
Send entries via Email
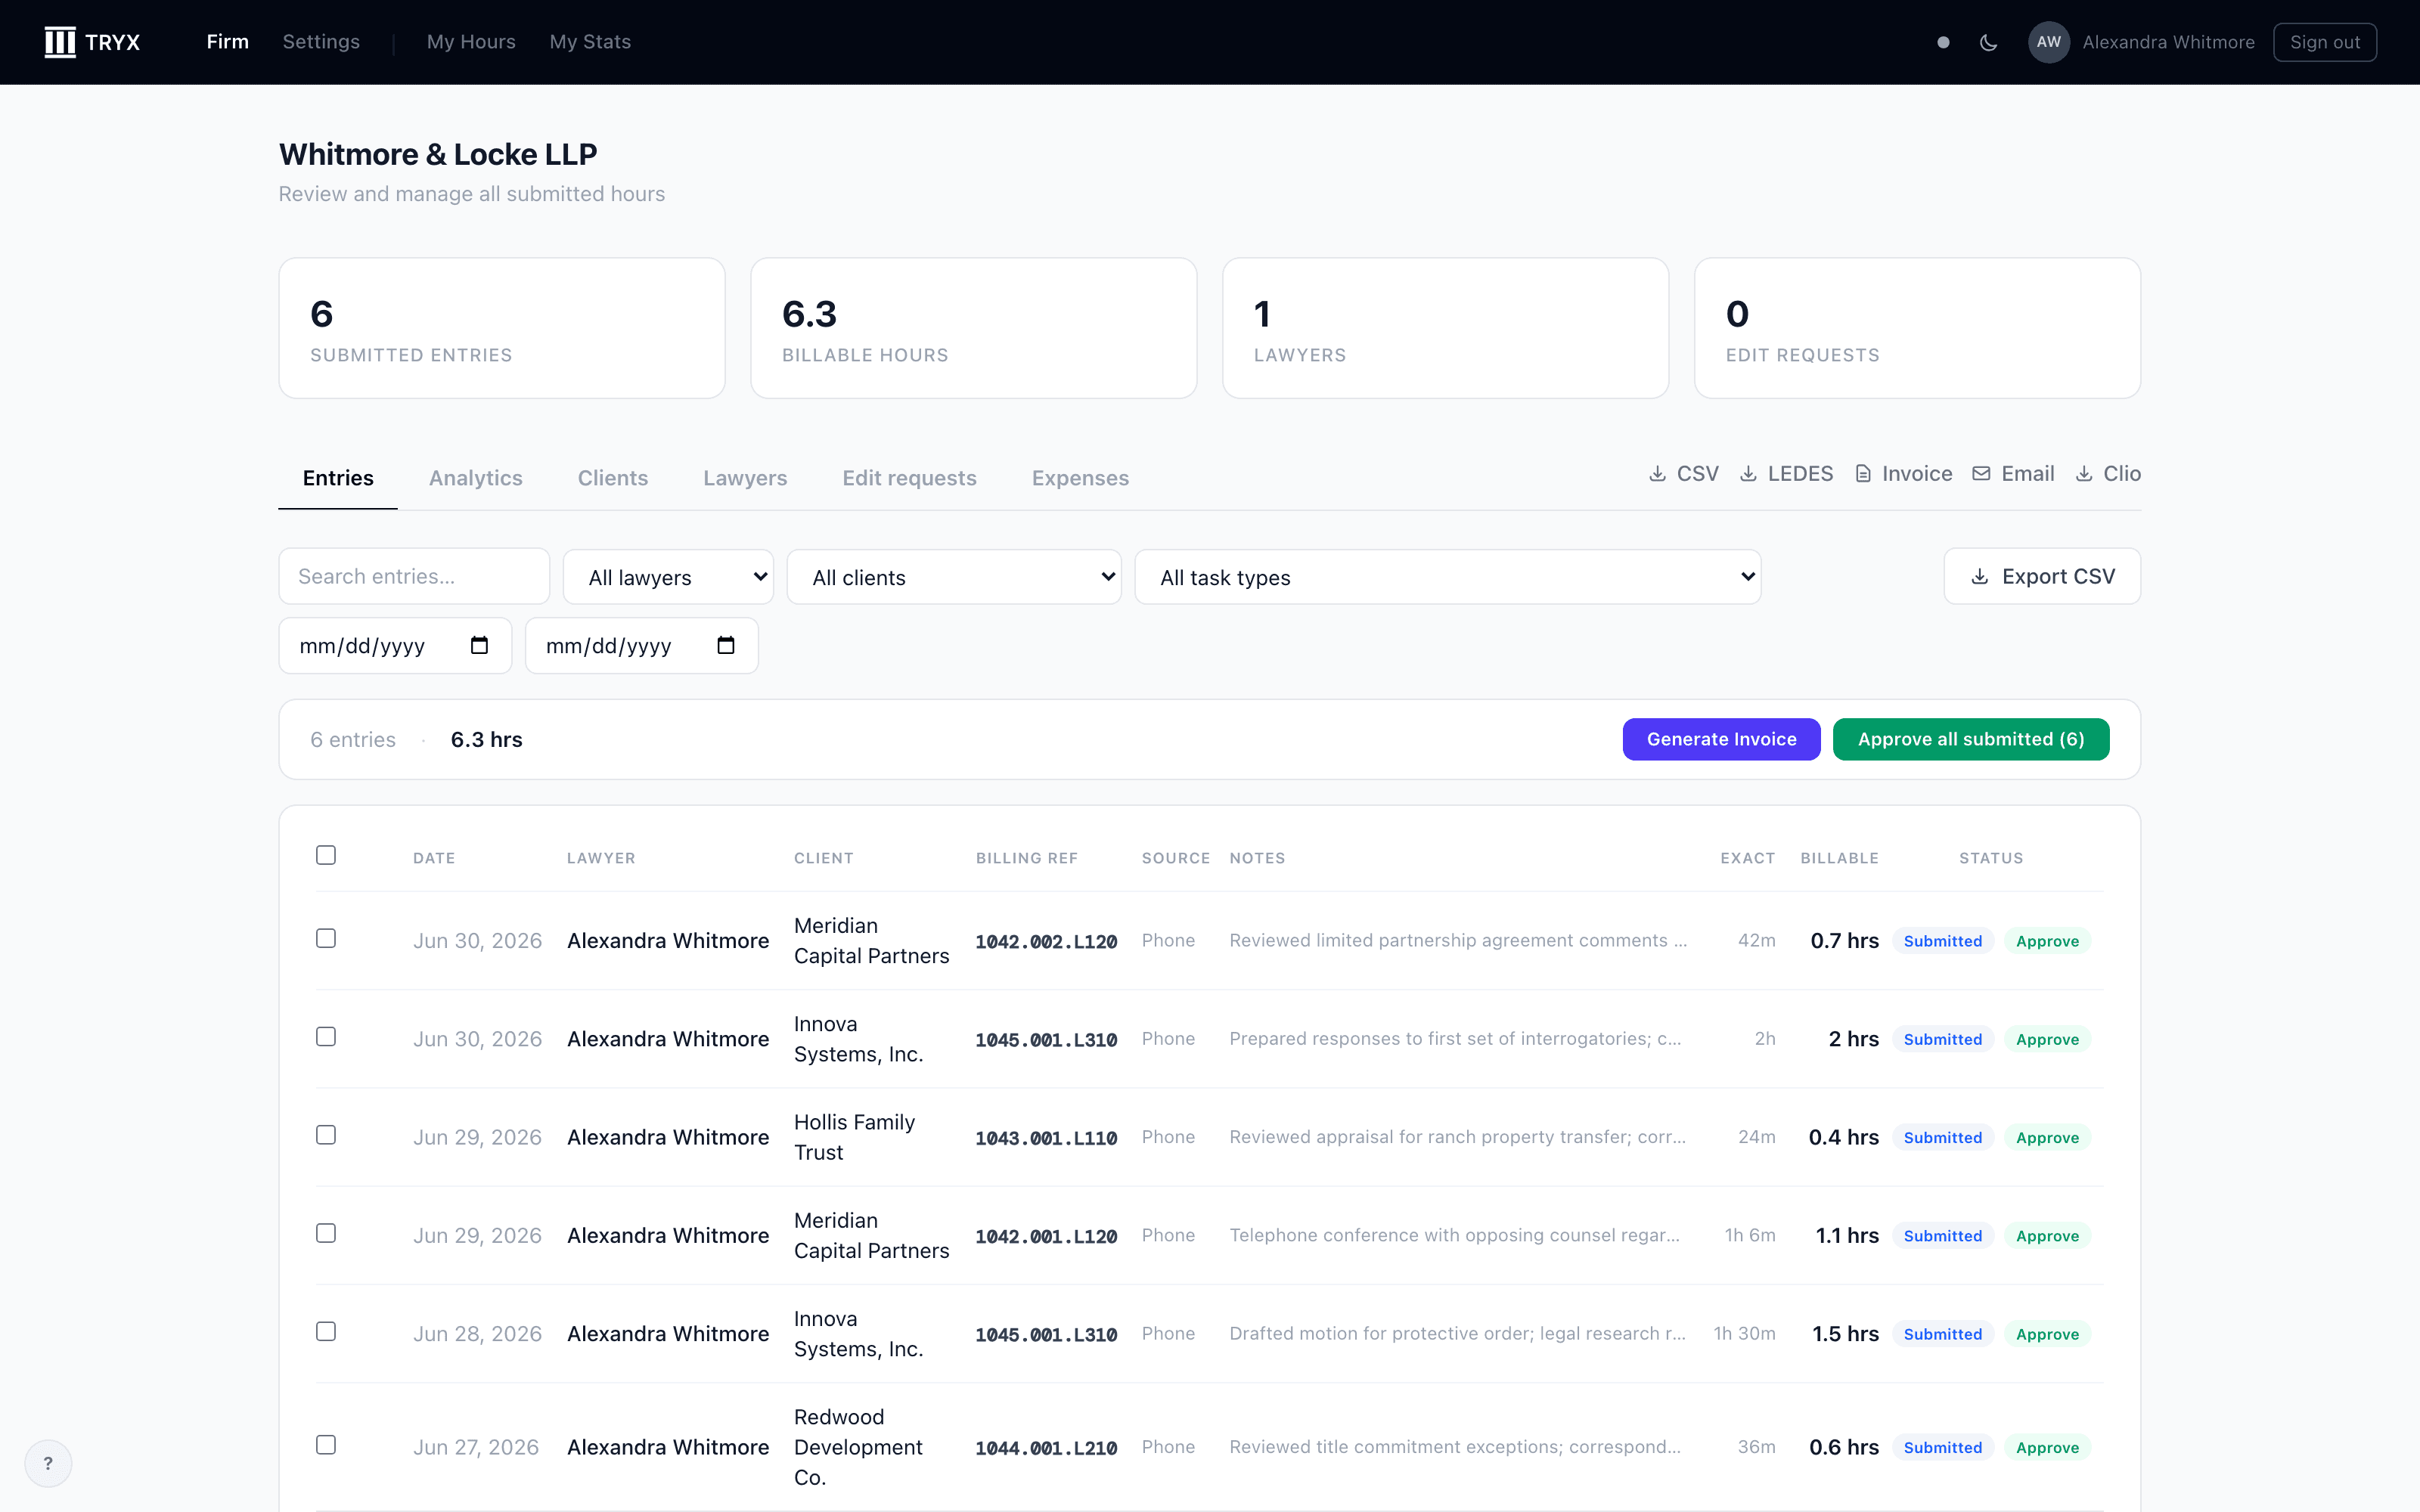point(2013,474)
